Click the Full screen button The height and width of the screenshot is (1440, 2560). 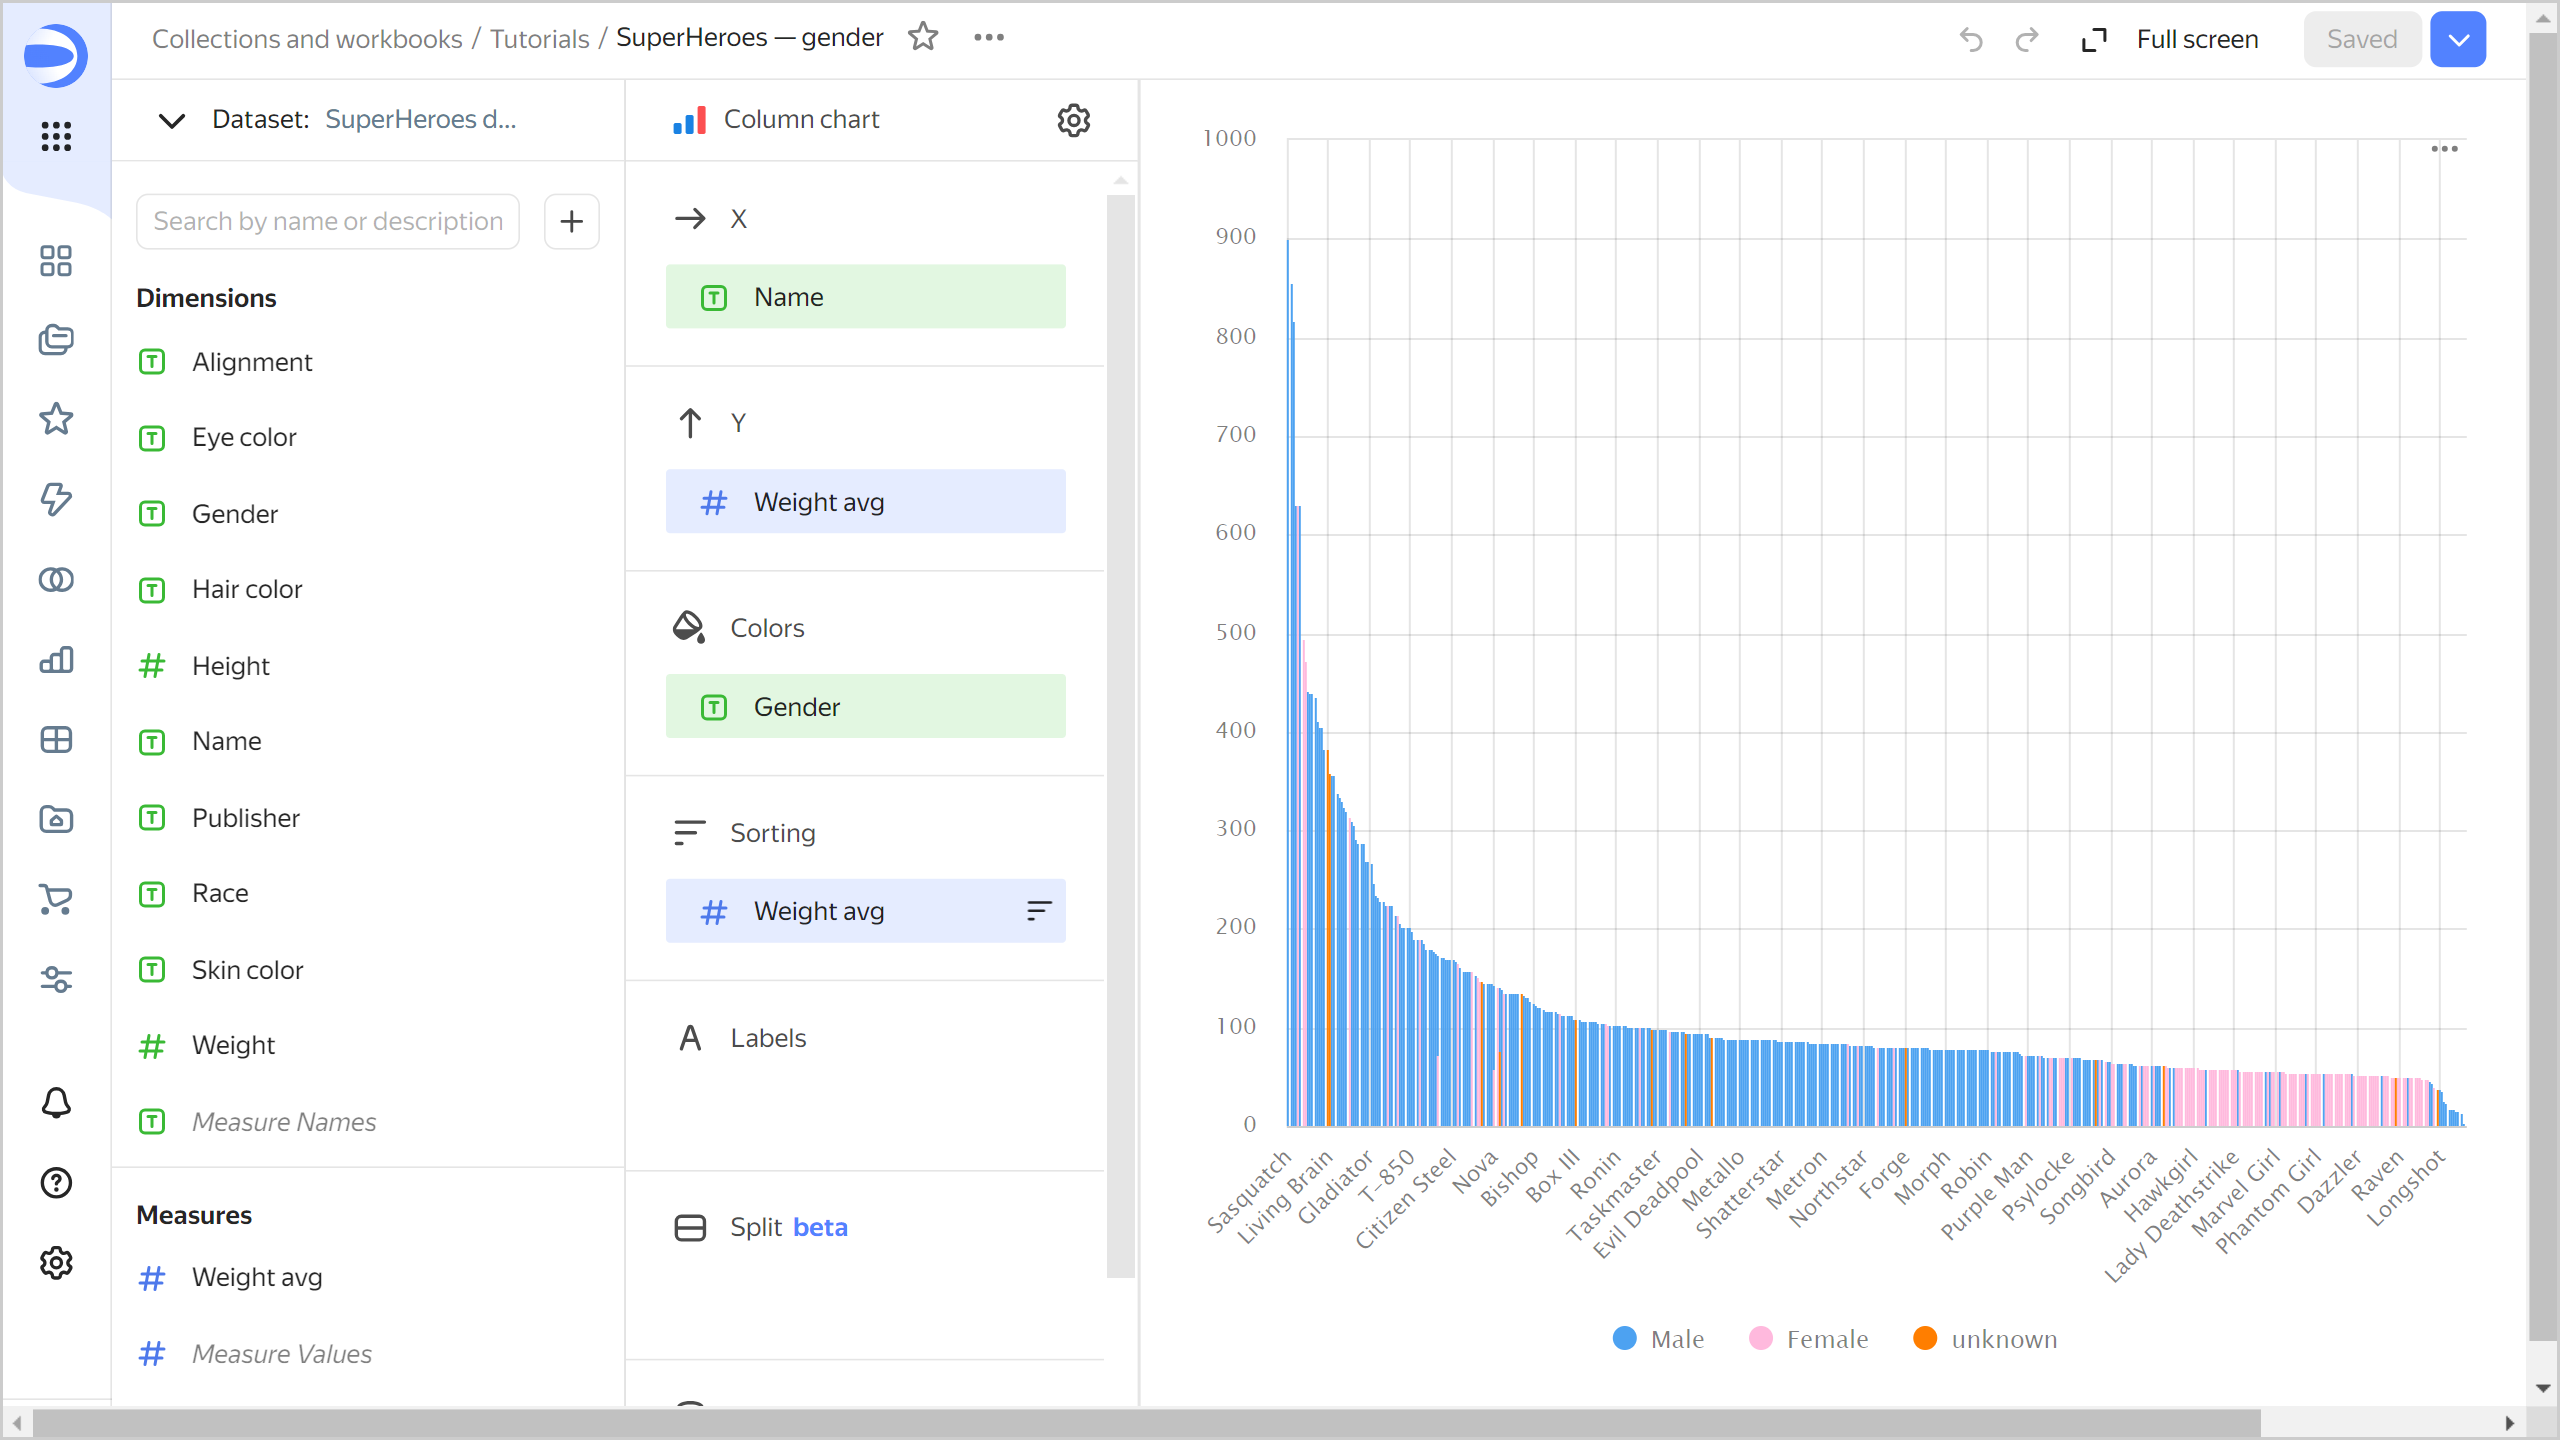pos(2169,39)
